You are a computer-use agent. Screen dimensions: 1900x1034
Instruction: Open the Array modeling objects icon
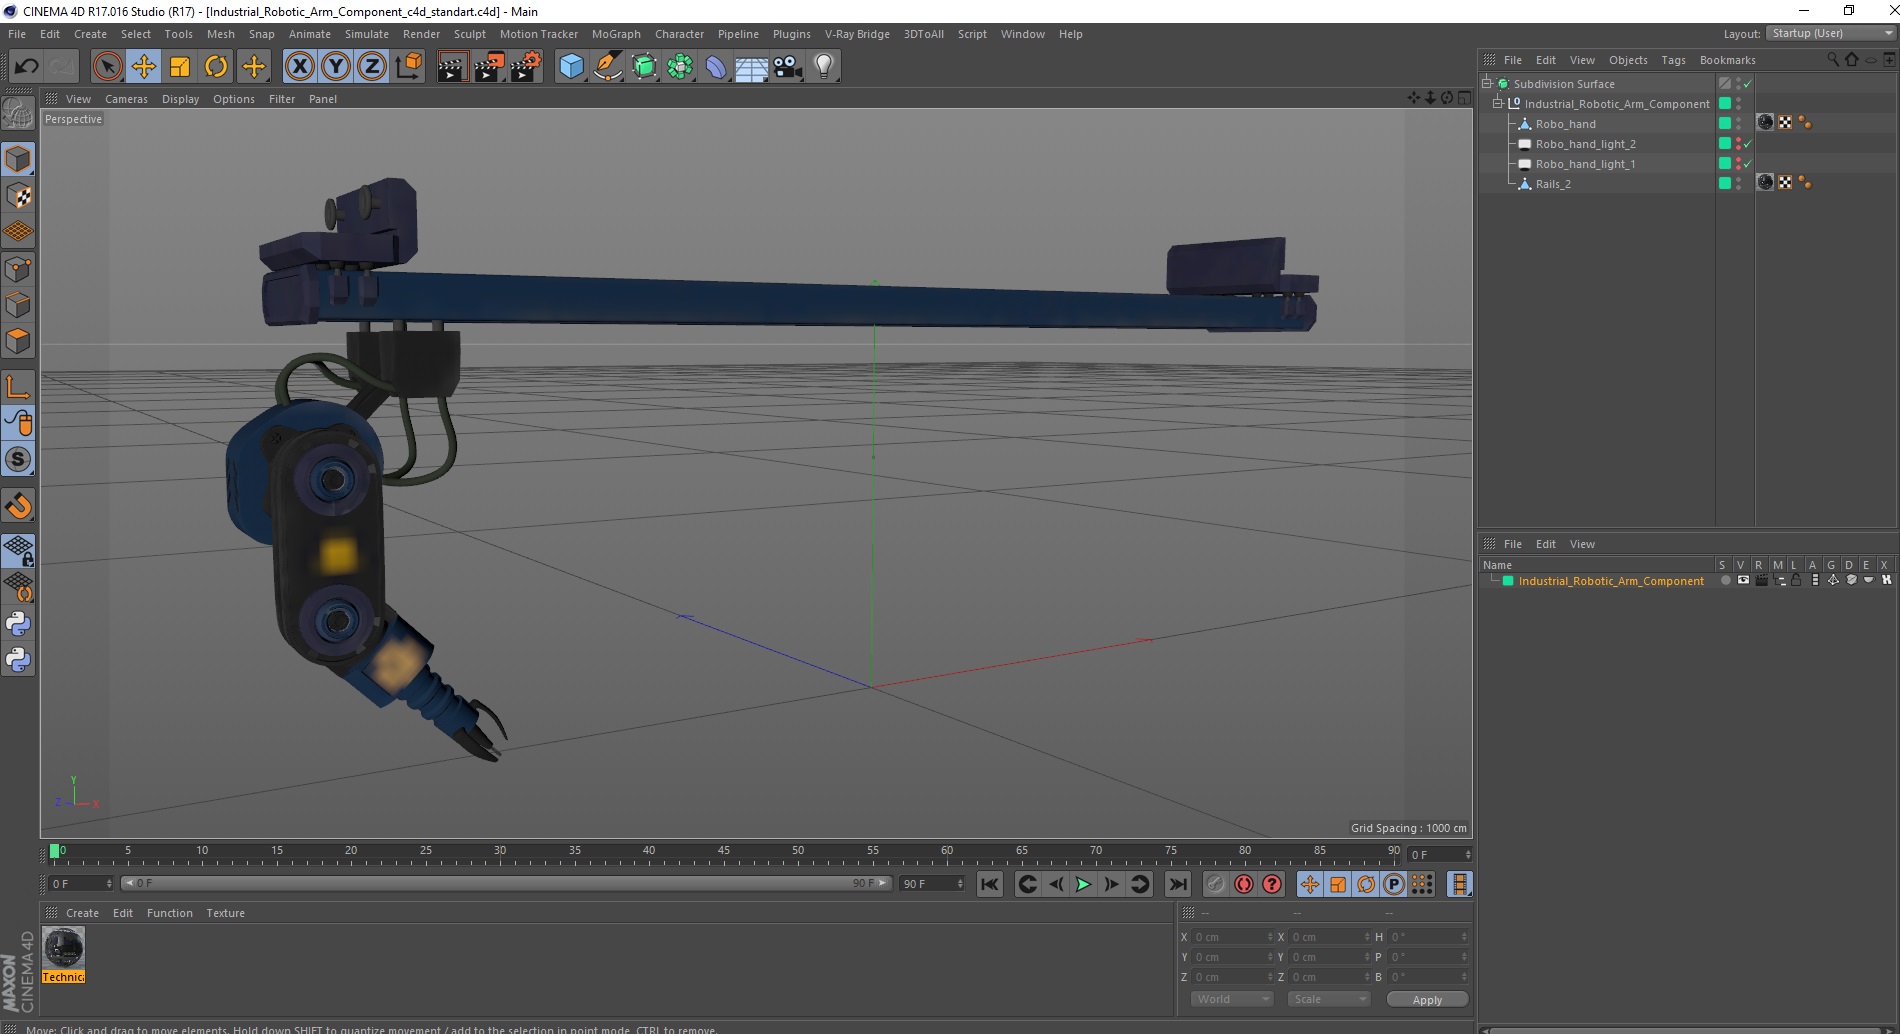click(681, 67)
